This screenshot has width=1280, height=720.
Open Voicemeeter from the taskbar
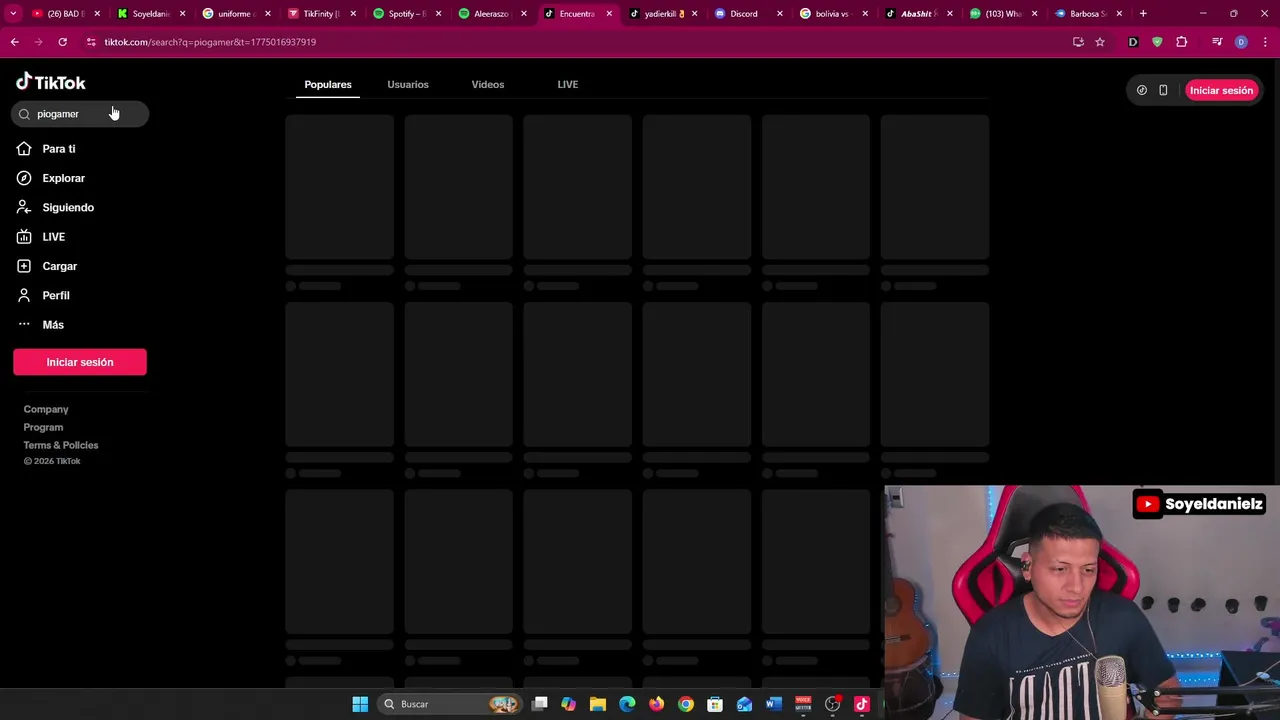(803, 704)
